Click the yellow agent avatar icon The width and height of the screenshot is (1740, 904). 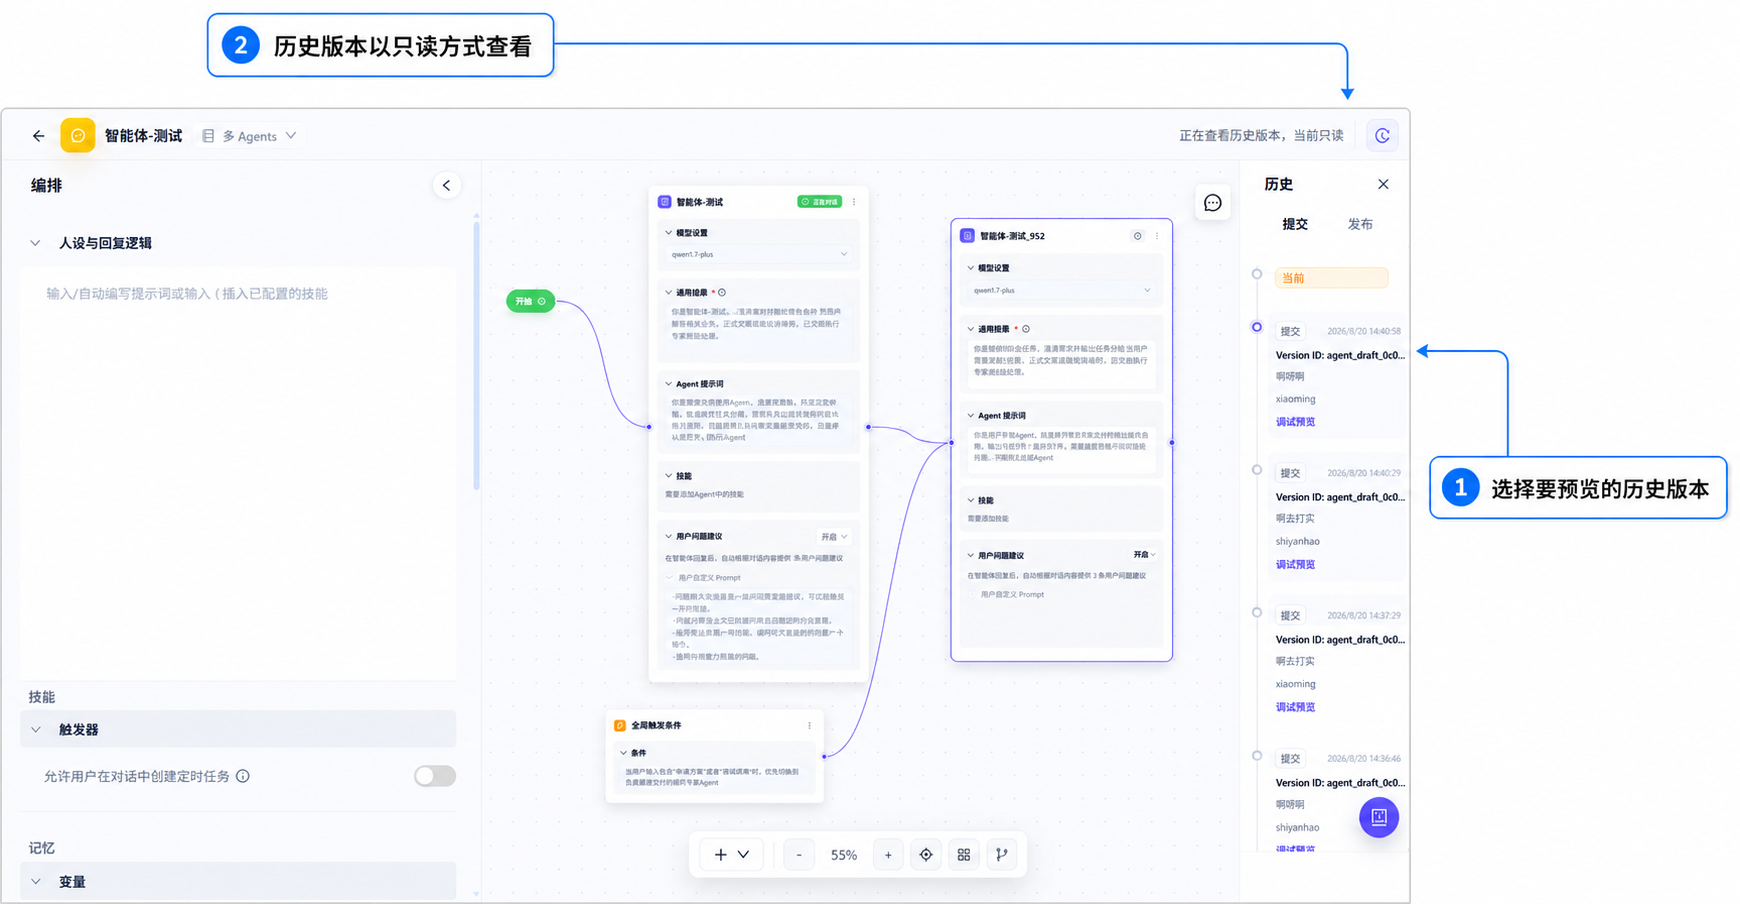pos(78,135)
